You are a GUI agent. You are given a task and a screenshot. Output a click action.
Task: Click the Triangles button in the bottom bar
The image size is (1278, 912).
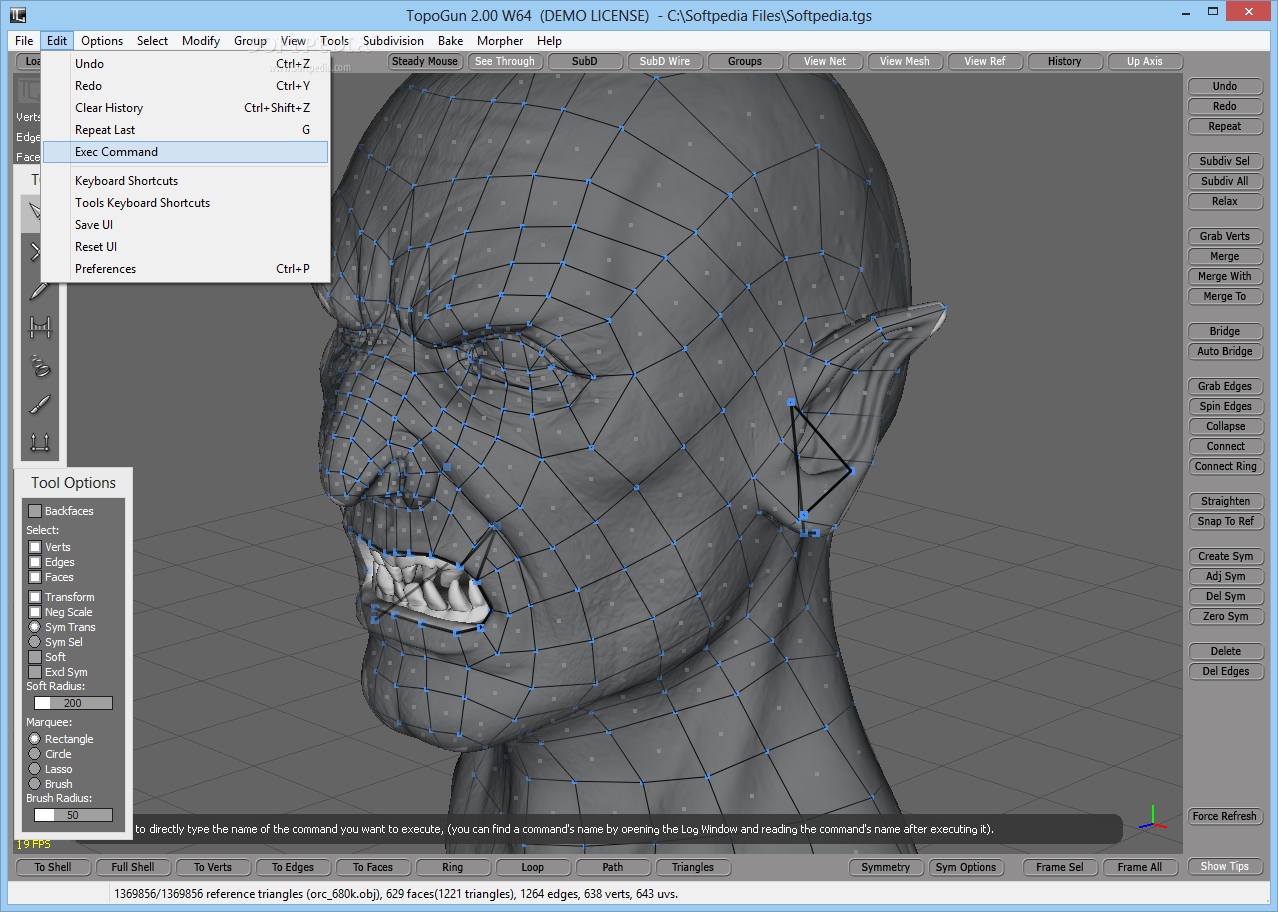pyautogui.click(x=693, y=867)
